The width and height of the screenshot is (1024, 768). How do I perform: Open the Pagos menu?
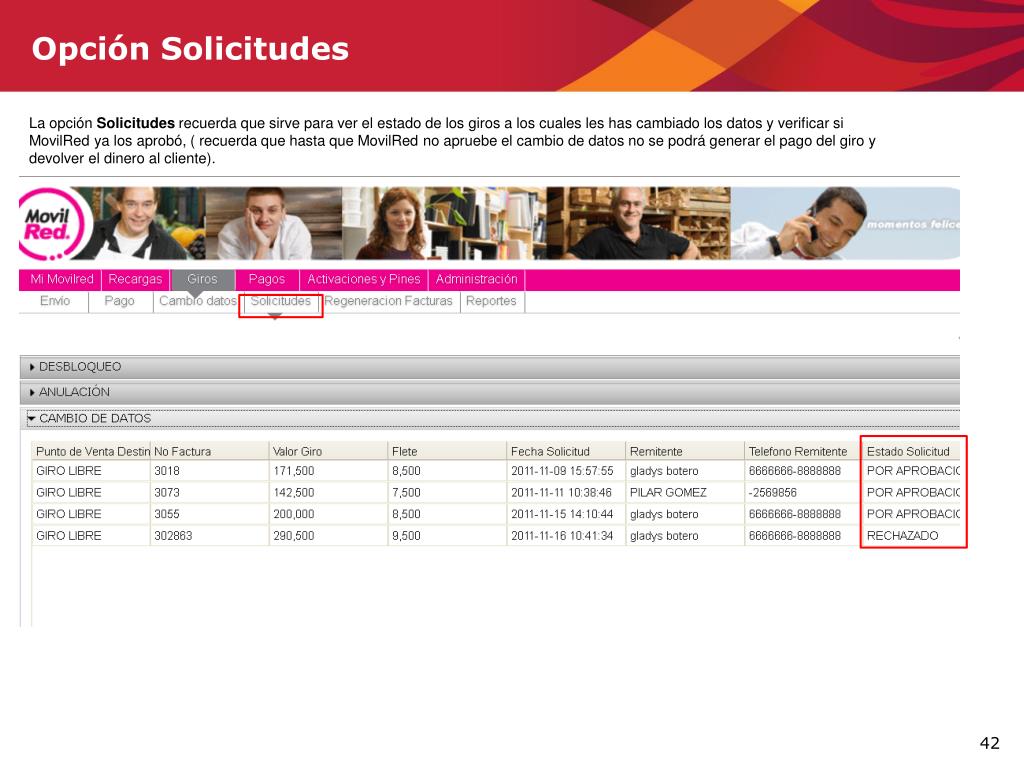pos(266,280)
